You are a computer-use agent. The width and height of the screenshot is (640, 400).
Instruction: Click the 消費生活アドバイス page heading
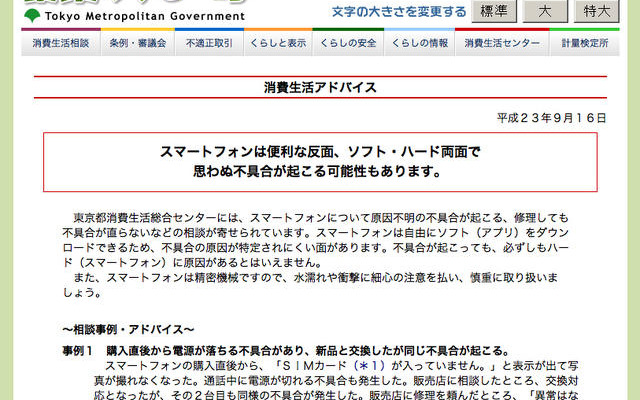pyautogui.click(x=320, y=87)
